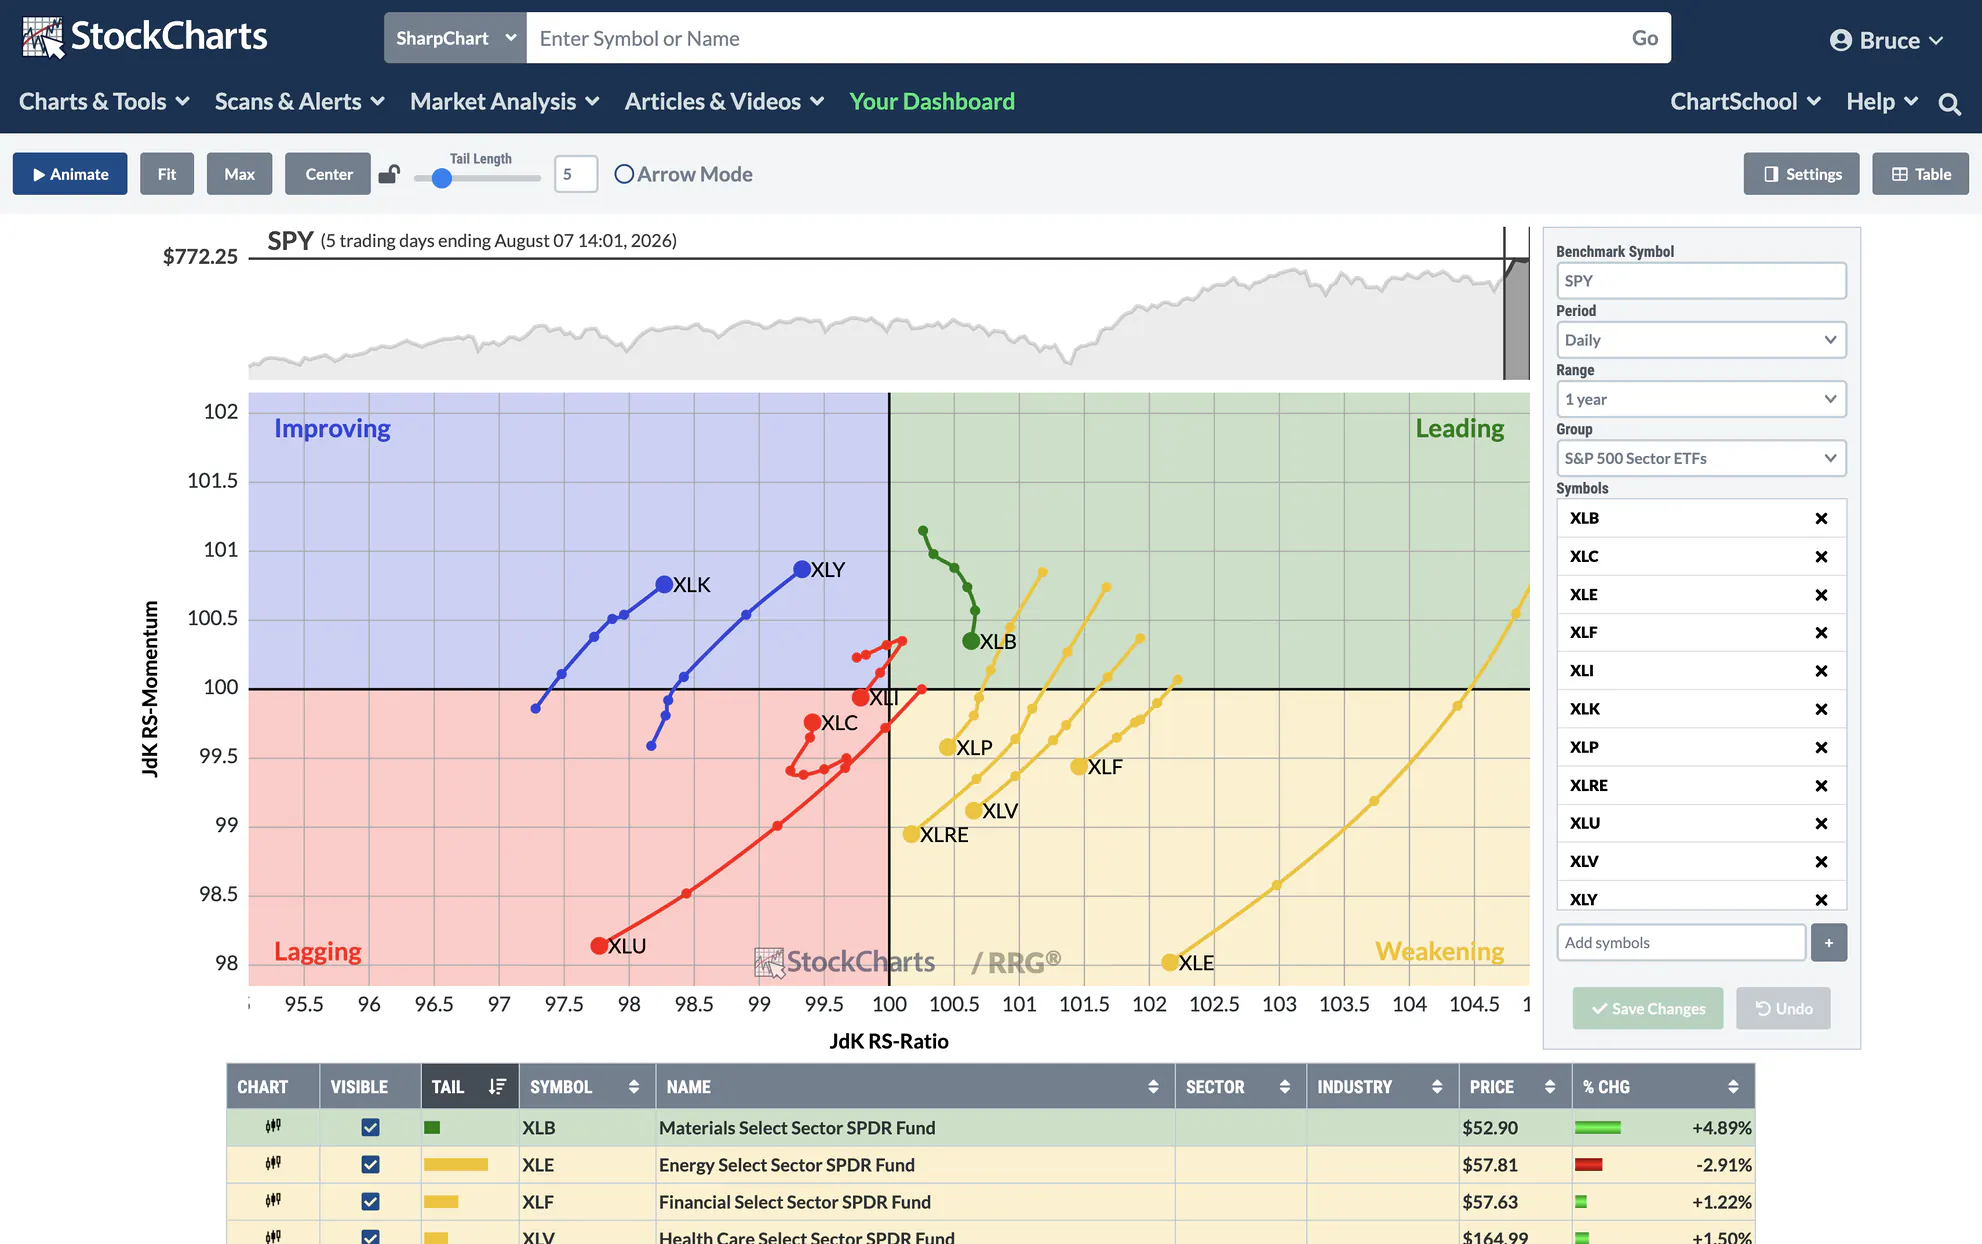Remove XLRE from symbols list
The height and width of the screenshot is (1244, 1982).
pos(1821,785)
